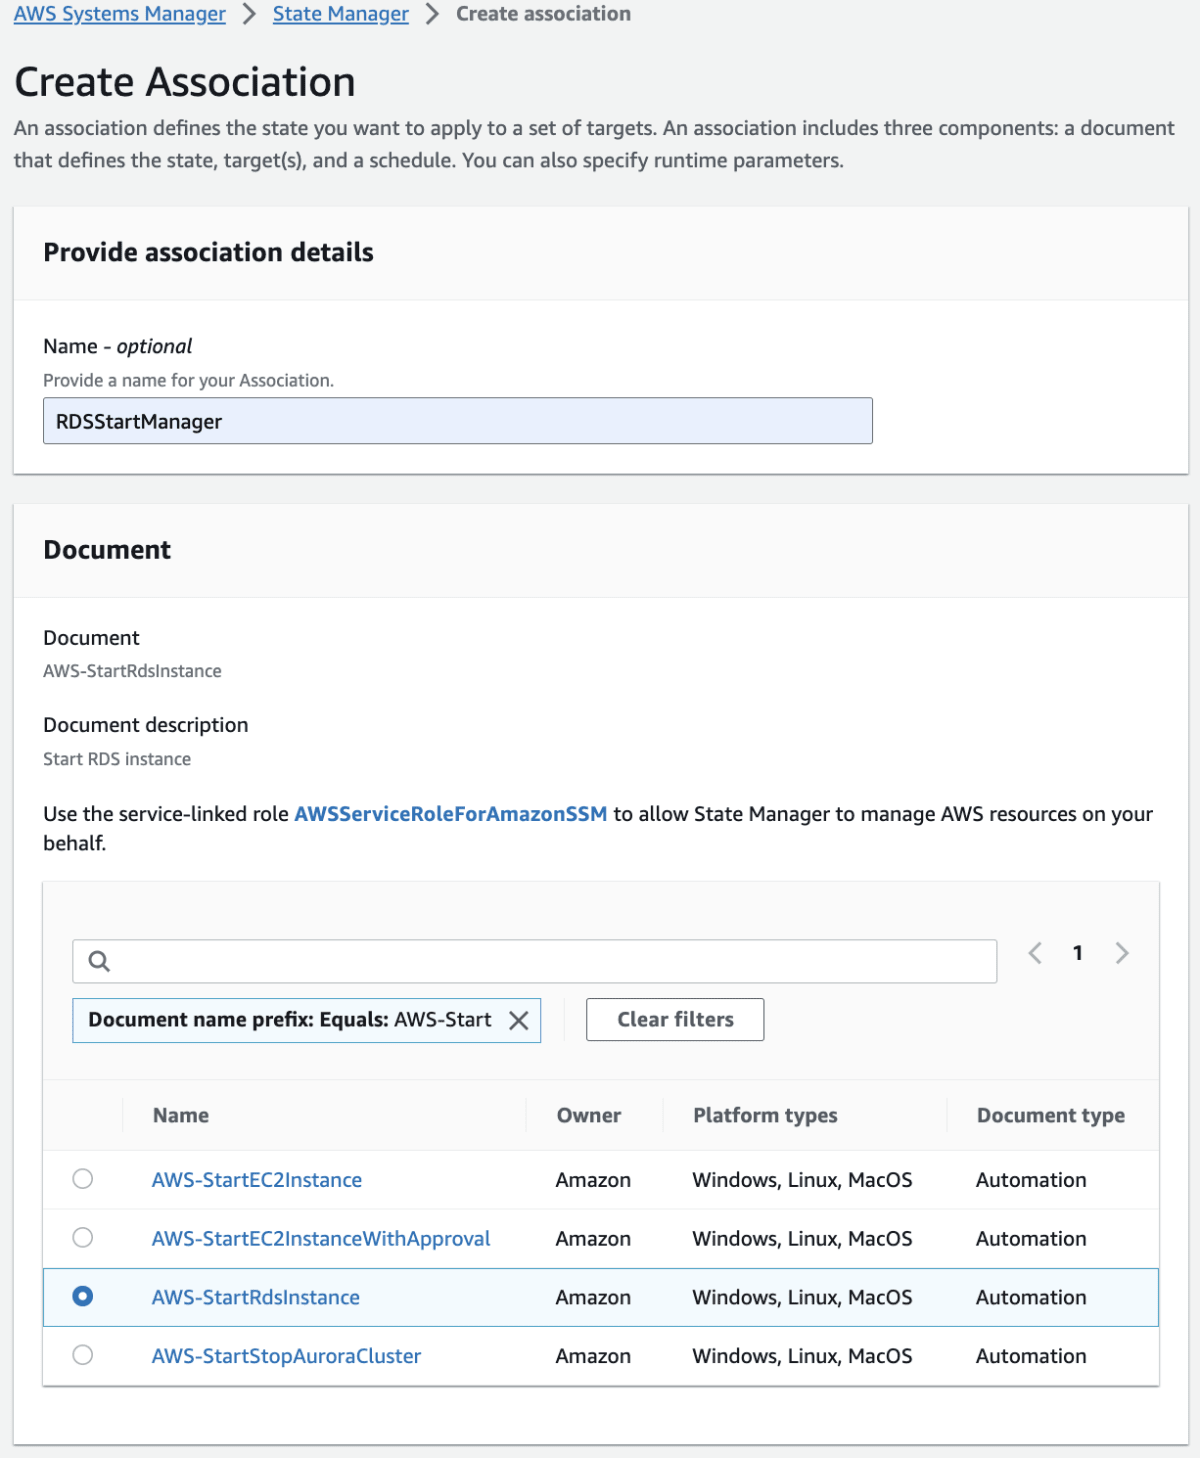Open the AWS Systems Manager breadcrumb link

pos(120,14)
